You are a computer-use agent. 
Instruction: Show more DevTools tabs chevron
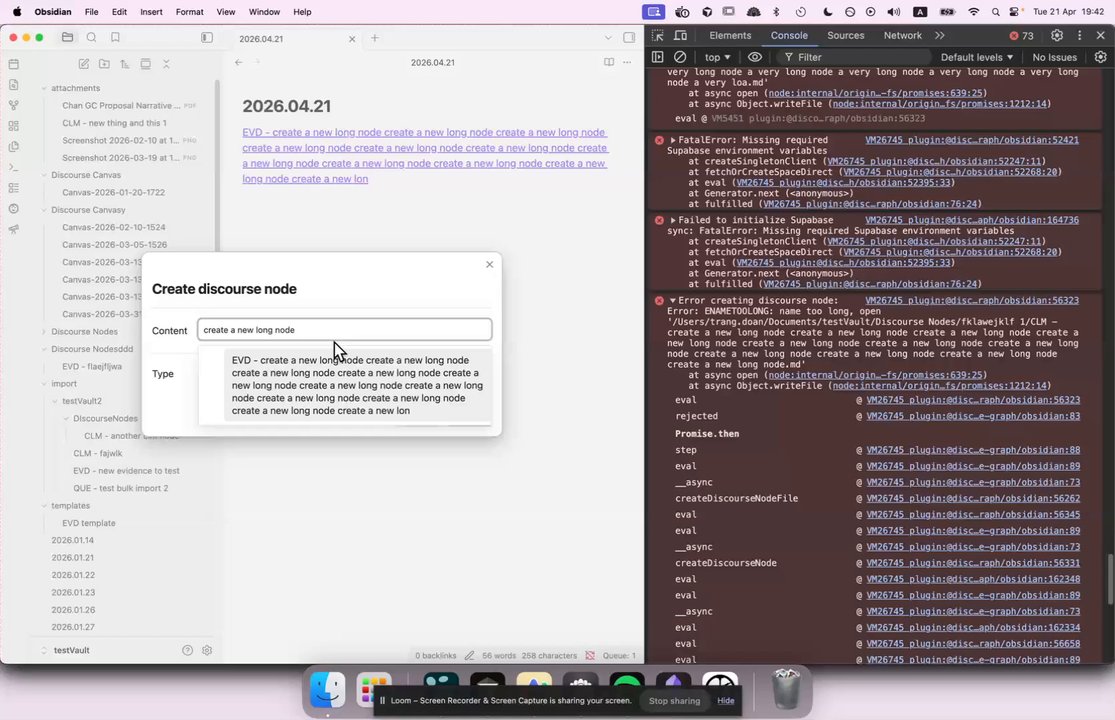pyautogui.click(x=940, y=36)
